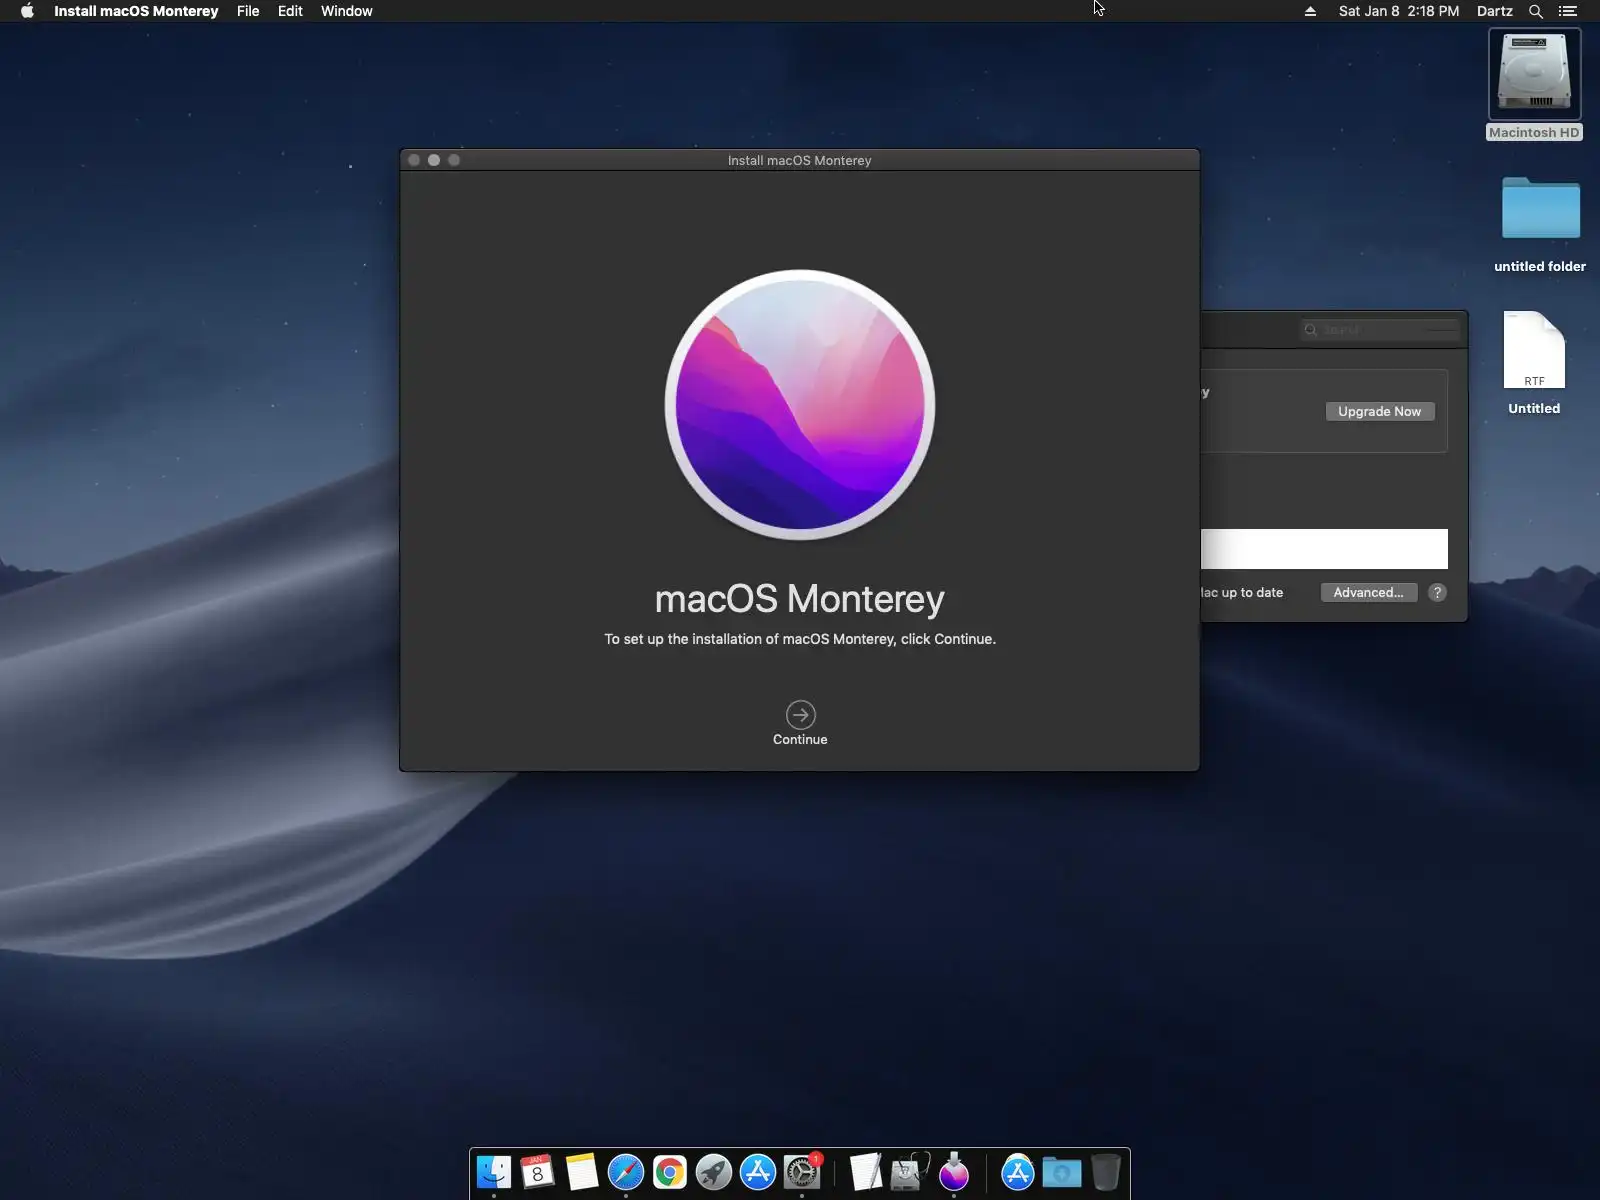The width and height of the screenshot is (1600, 1200).
Task: Open Finder from the Dock
Action: point(494,1172)
